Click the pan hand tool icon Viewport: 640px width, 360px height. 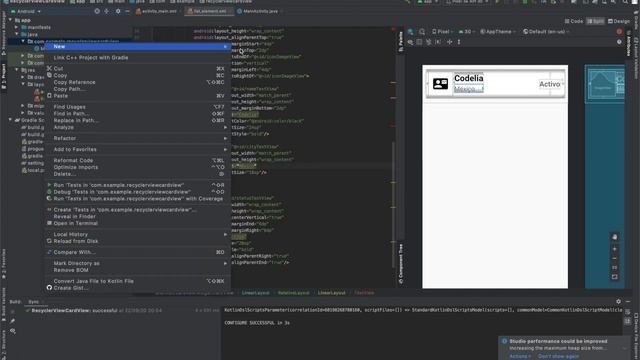pyautogui.click(x=615, y=237)
